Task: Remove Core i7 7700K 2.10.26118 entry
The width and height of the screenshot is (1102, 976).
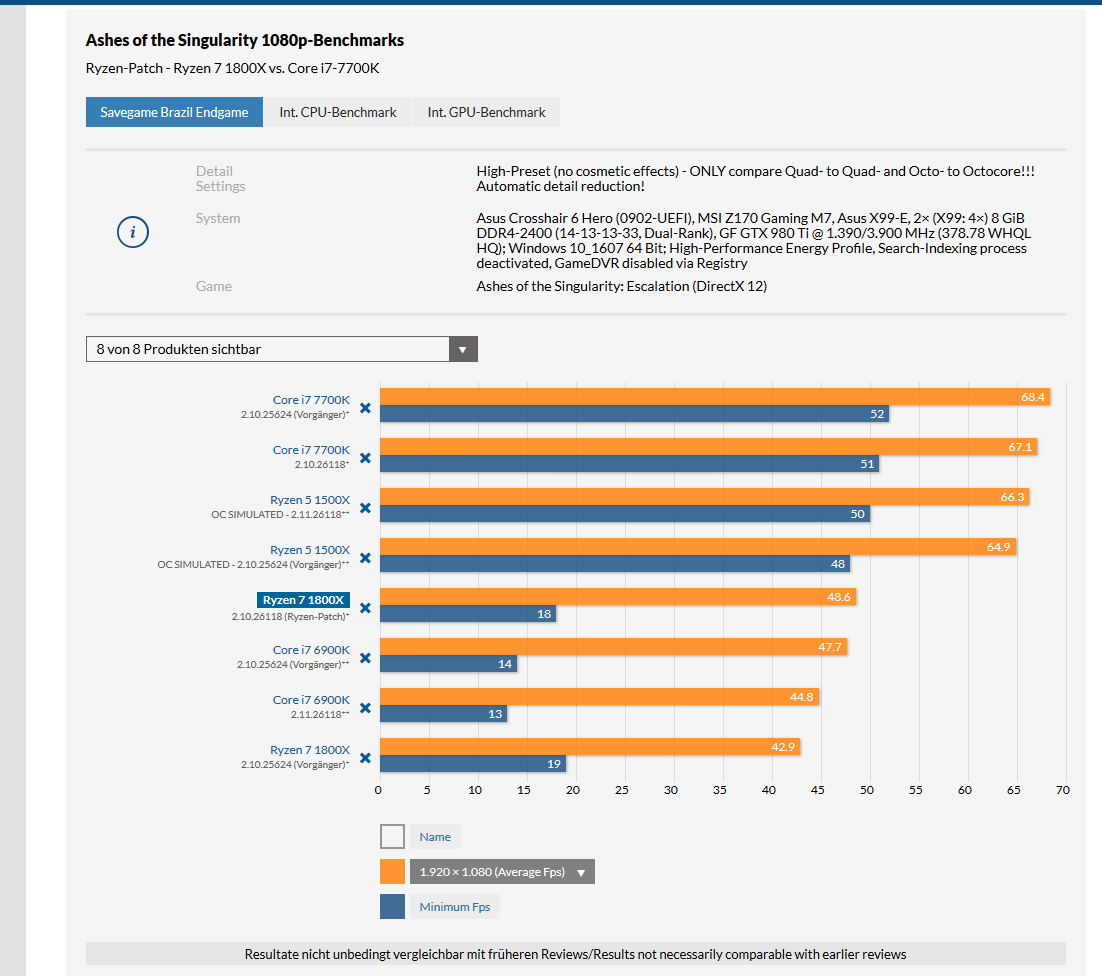Action: tap(365, 457)
